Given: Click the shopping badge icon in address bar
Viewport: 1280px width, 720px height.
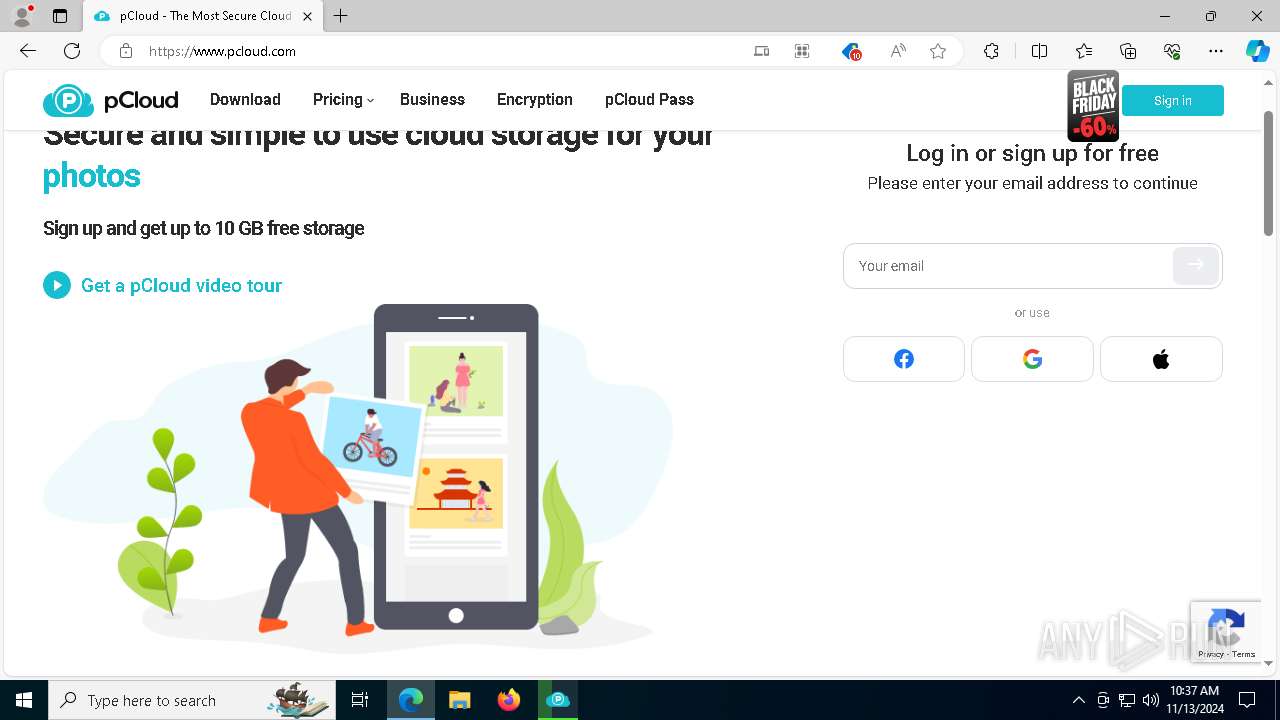Looking at the screenshot, I should click(851, 51).
